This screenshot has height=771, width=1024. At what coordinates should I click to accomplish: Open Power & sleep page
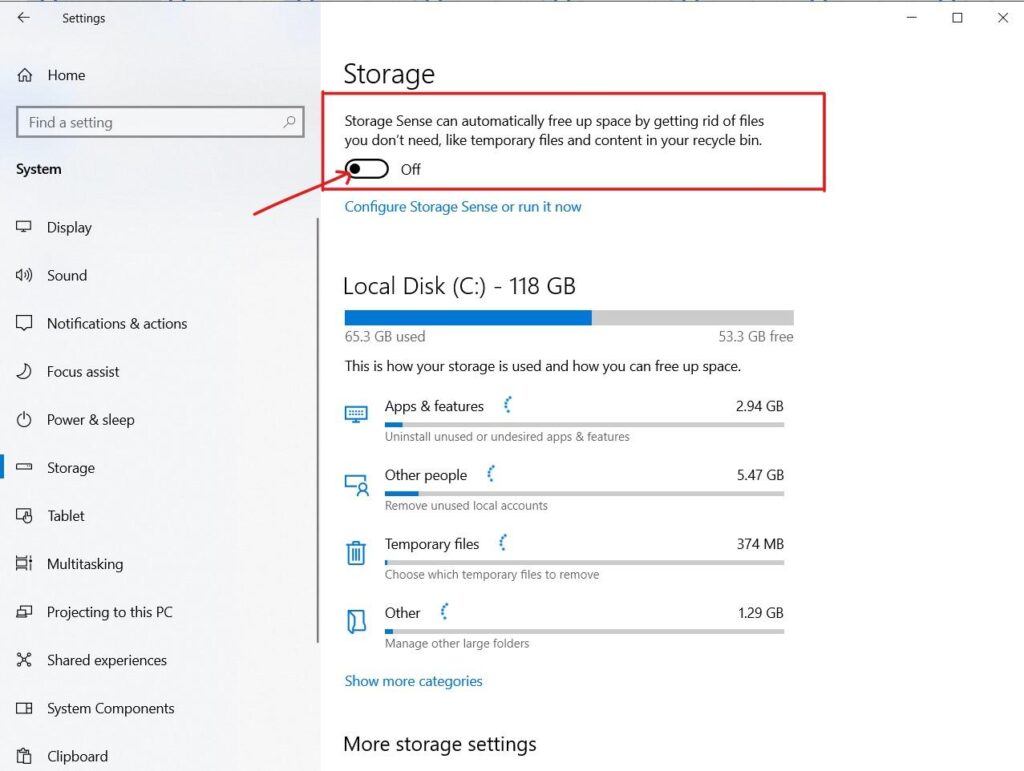[x=159, y=420]
